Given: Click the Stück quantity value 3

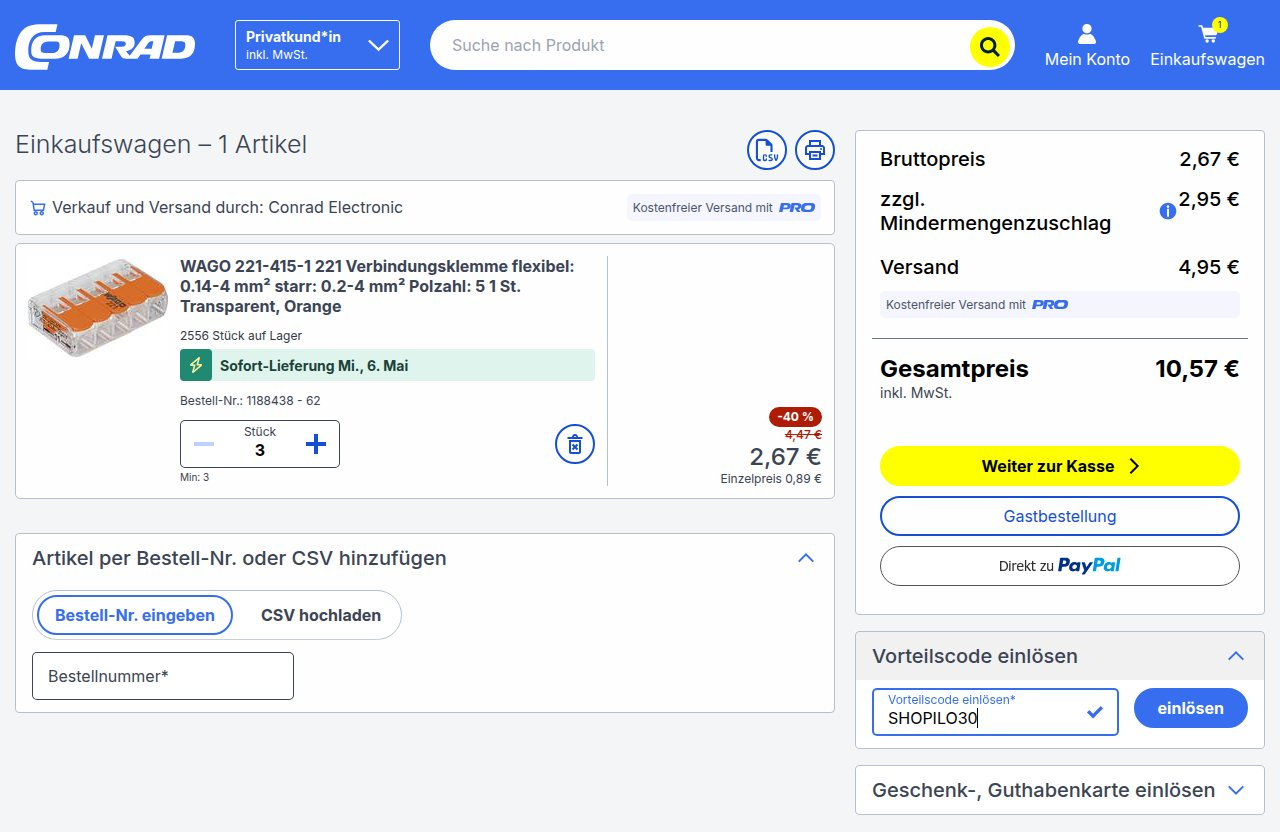Looking at the screenshot, I should 260,450.
